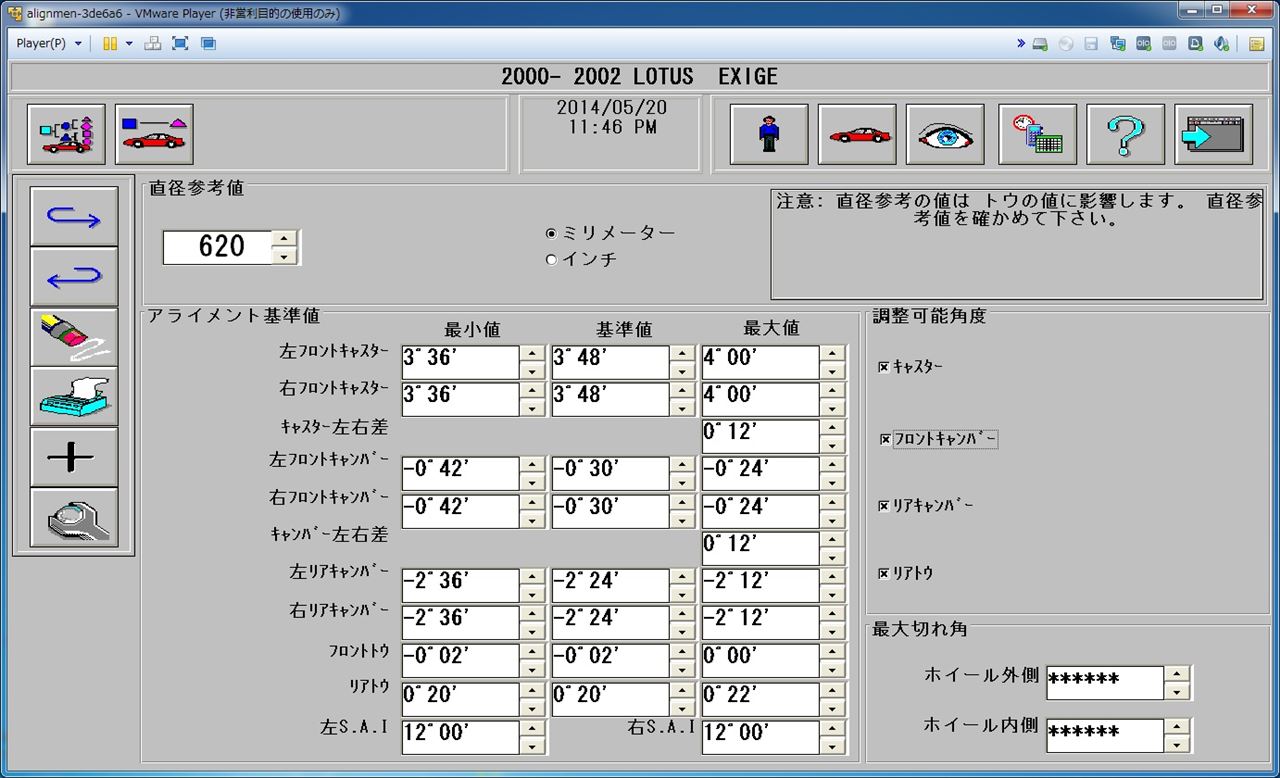Click the VMware CD/DVD device icon
This screenshot has width=1280, height=778.
[x=1066, y=44]
